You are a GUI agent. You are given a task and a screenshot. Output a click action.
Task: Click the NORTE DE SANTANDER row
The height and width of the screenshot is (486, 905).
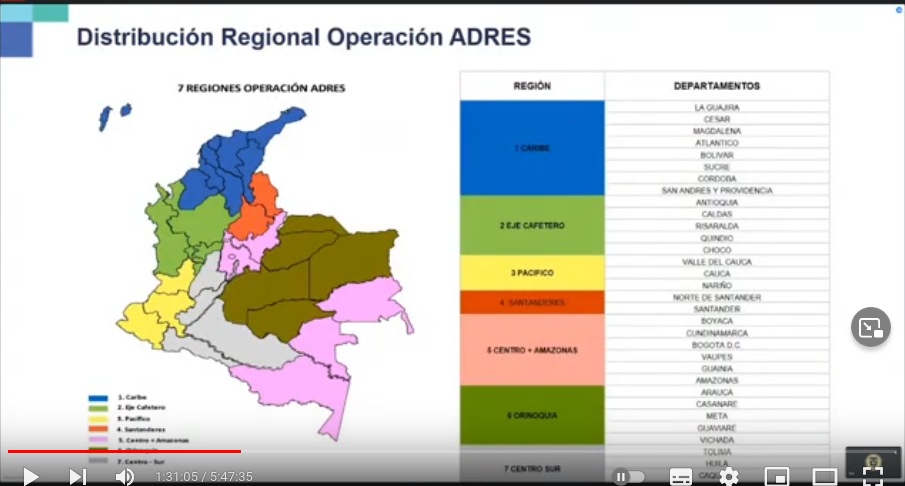click(717, 297)
